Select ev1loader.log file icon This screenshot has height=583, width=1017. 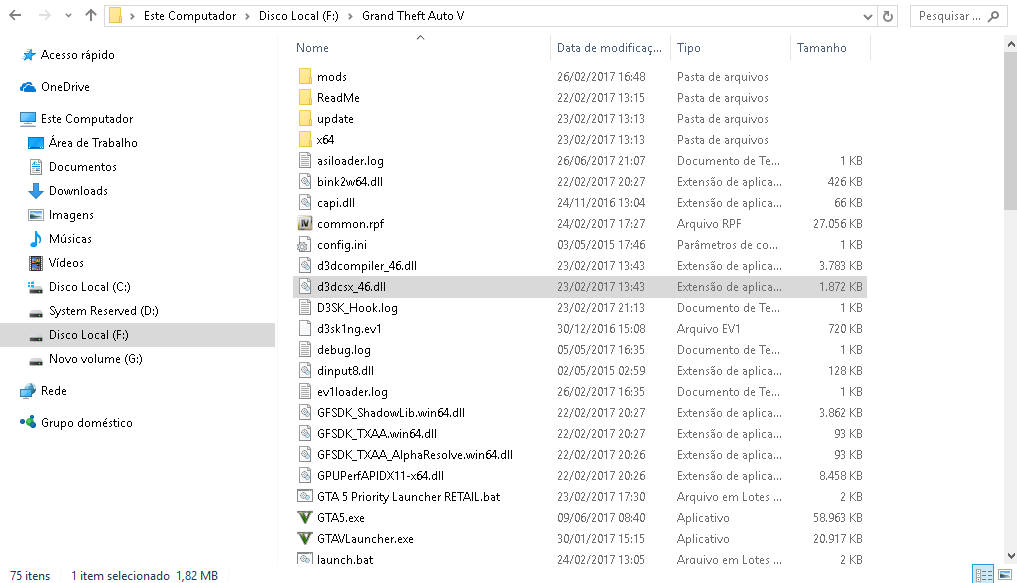click(x=305, y=392)
